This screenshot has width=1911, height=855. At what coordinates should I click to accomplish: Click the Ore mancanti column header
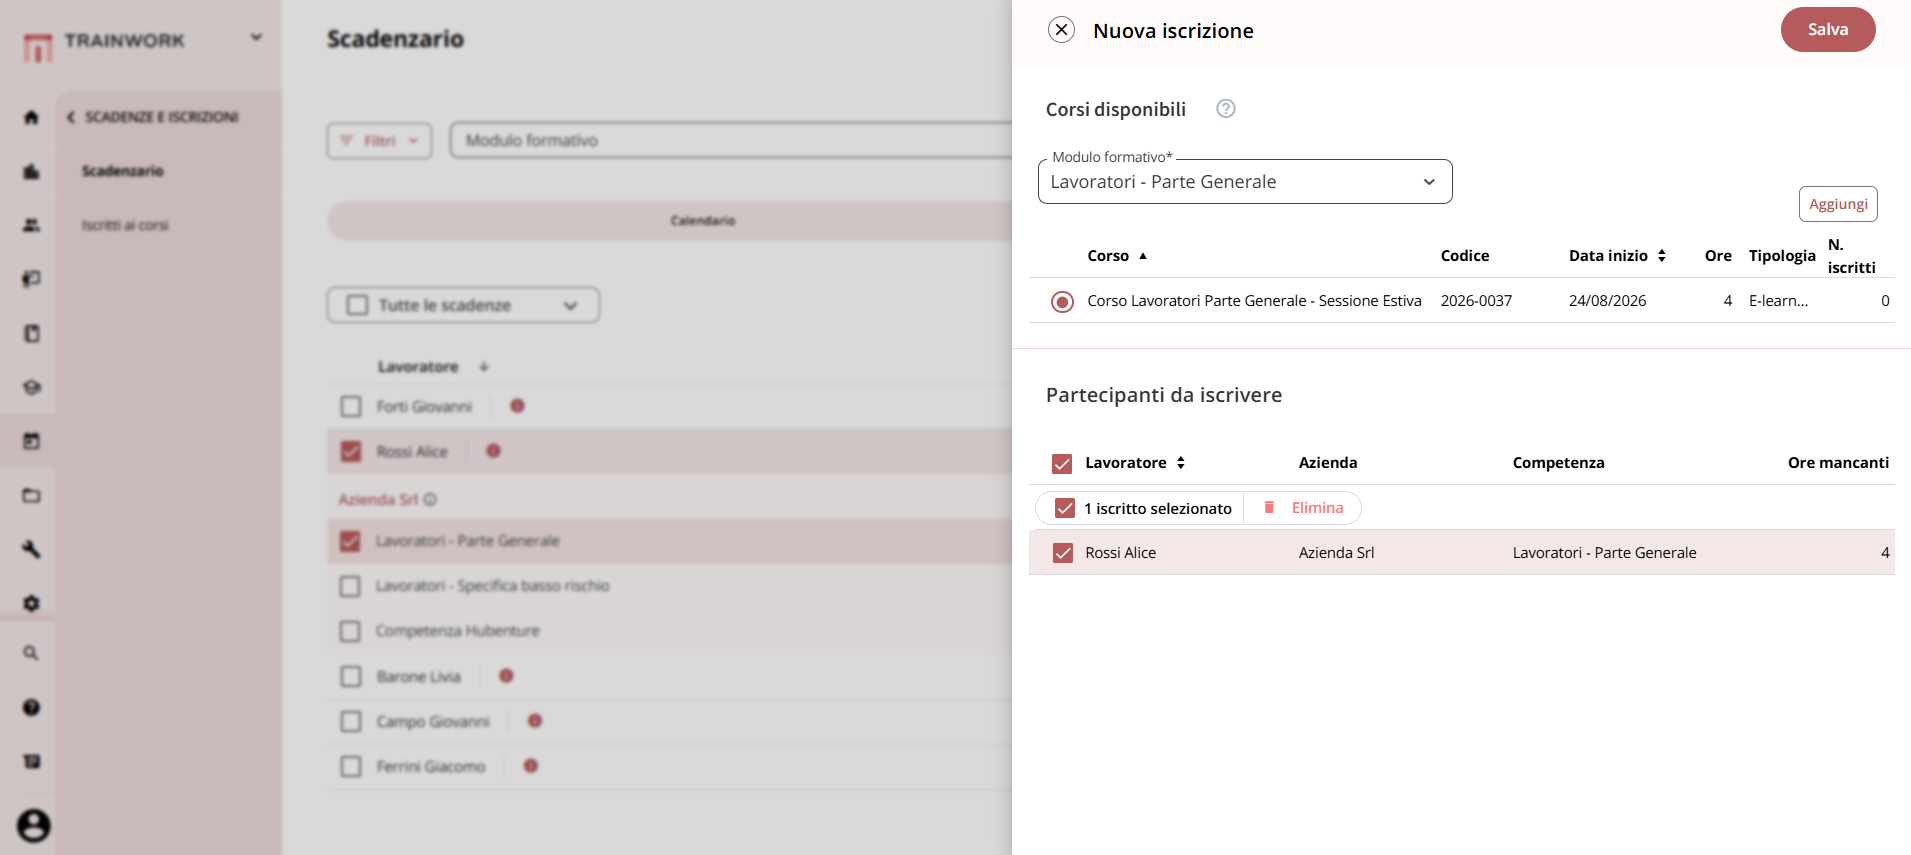1838,463
